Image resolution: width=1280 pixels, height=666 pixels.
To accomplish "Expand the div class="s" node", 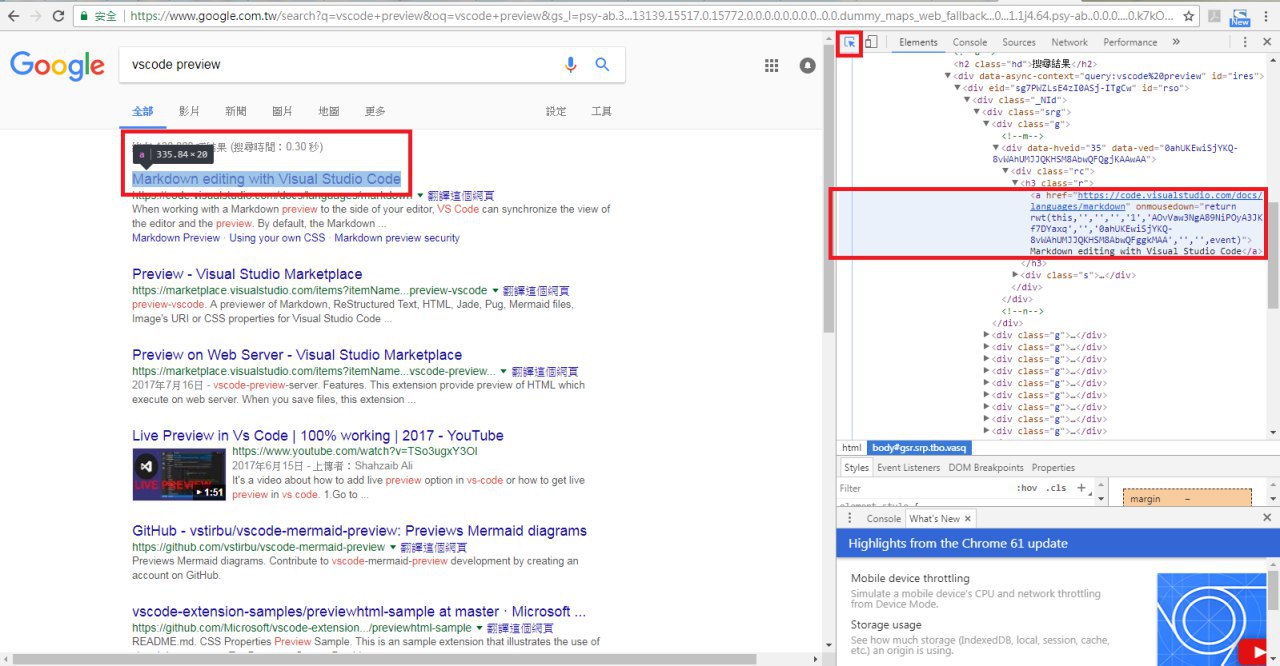I will click(1016, 275).
